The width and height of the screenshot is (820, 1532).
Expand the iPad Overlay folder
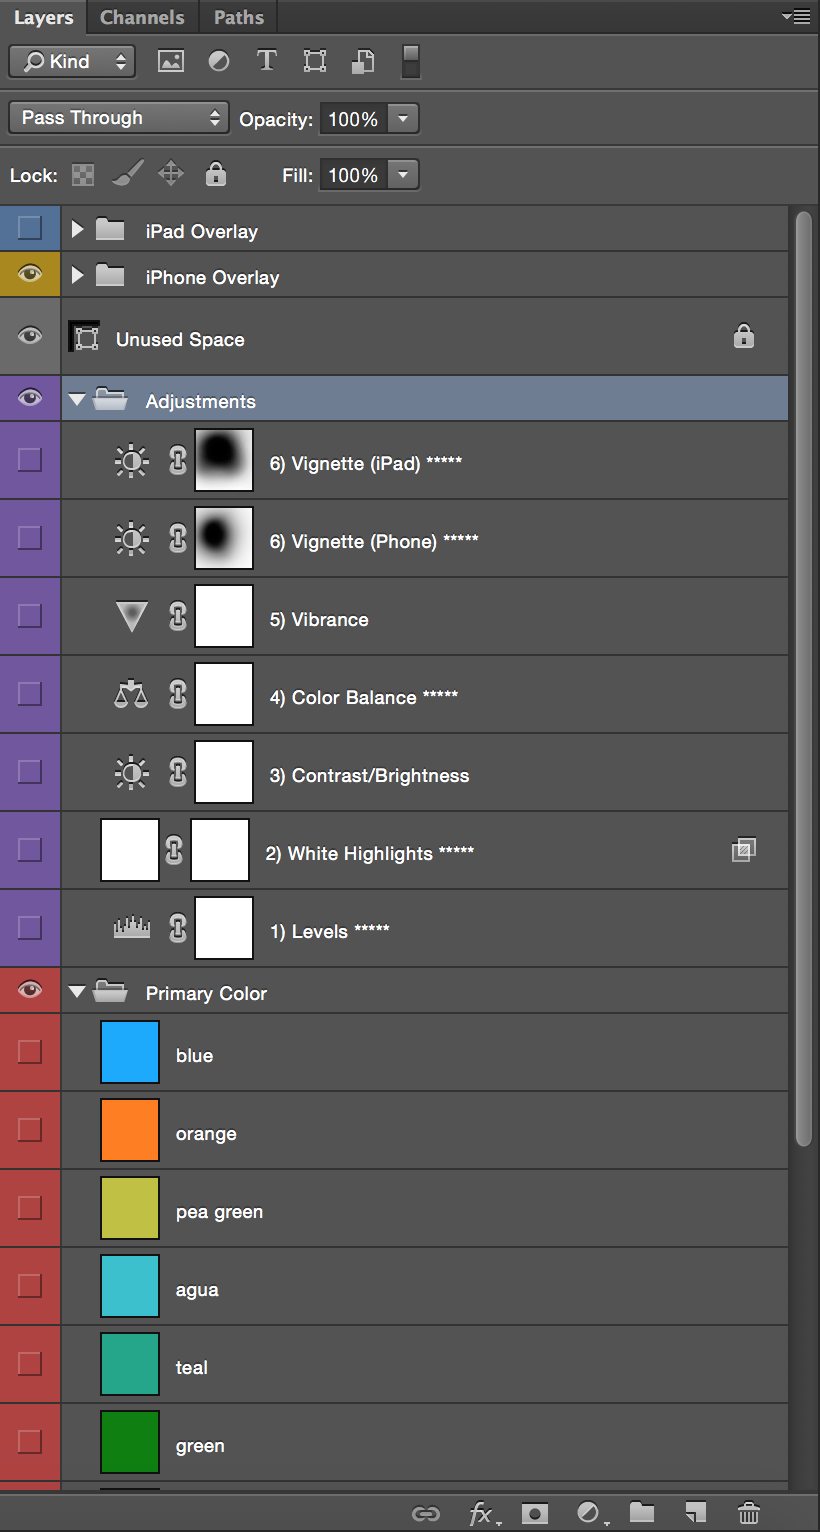tap(77, 230)
